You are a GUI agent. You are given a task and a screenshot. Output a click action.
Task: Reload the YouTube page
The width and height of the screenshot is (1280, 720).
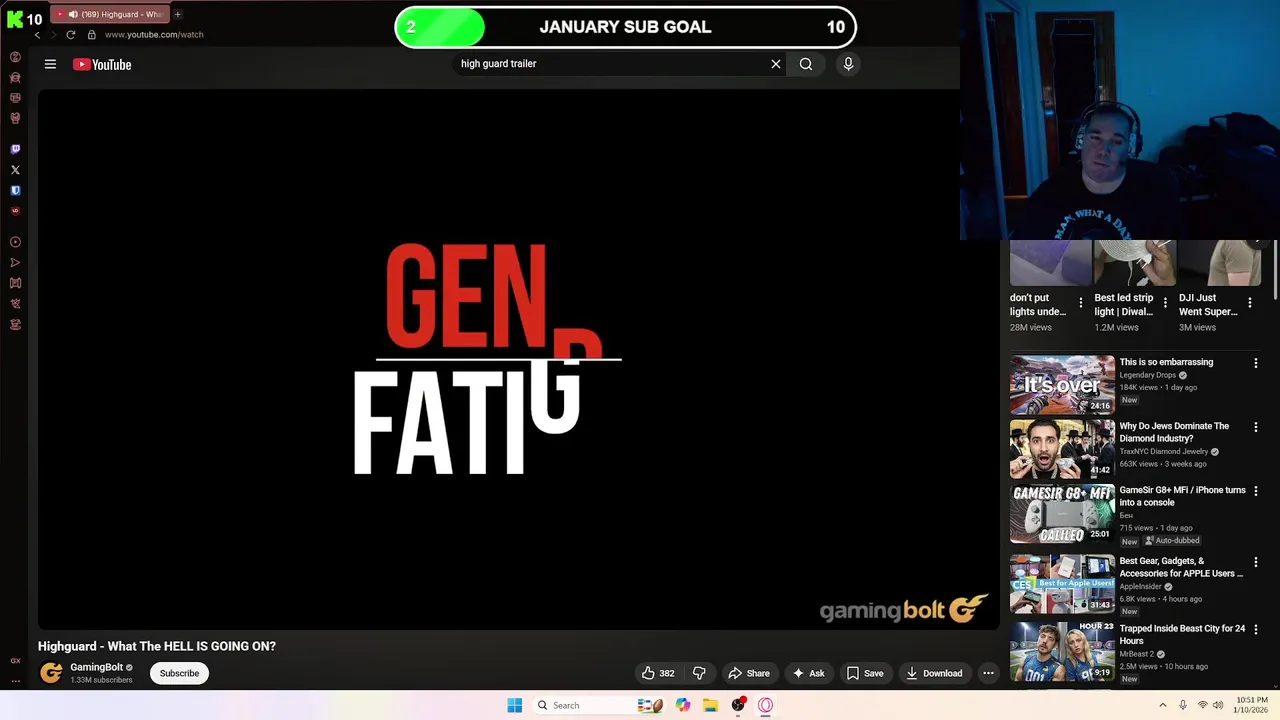(71, 35)
